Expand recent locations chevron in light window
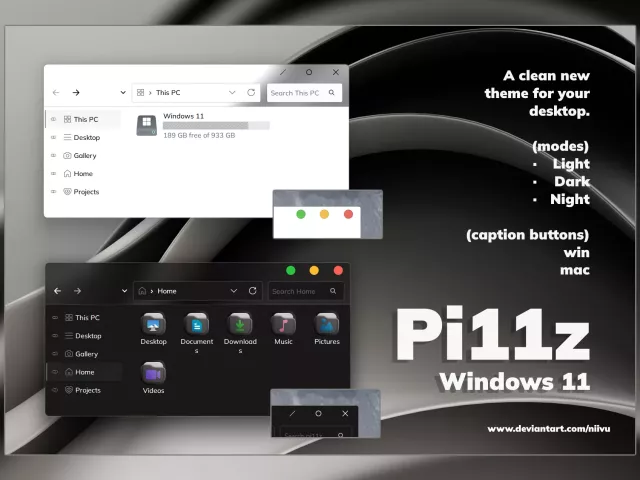 tap(123, 93)
